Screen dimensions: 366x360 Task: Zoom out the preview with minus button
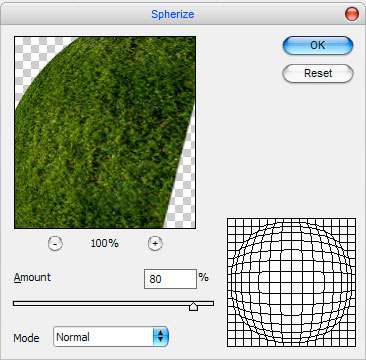(55, 244)
